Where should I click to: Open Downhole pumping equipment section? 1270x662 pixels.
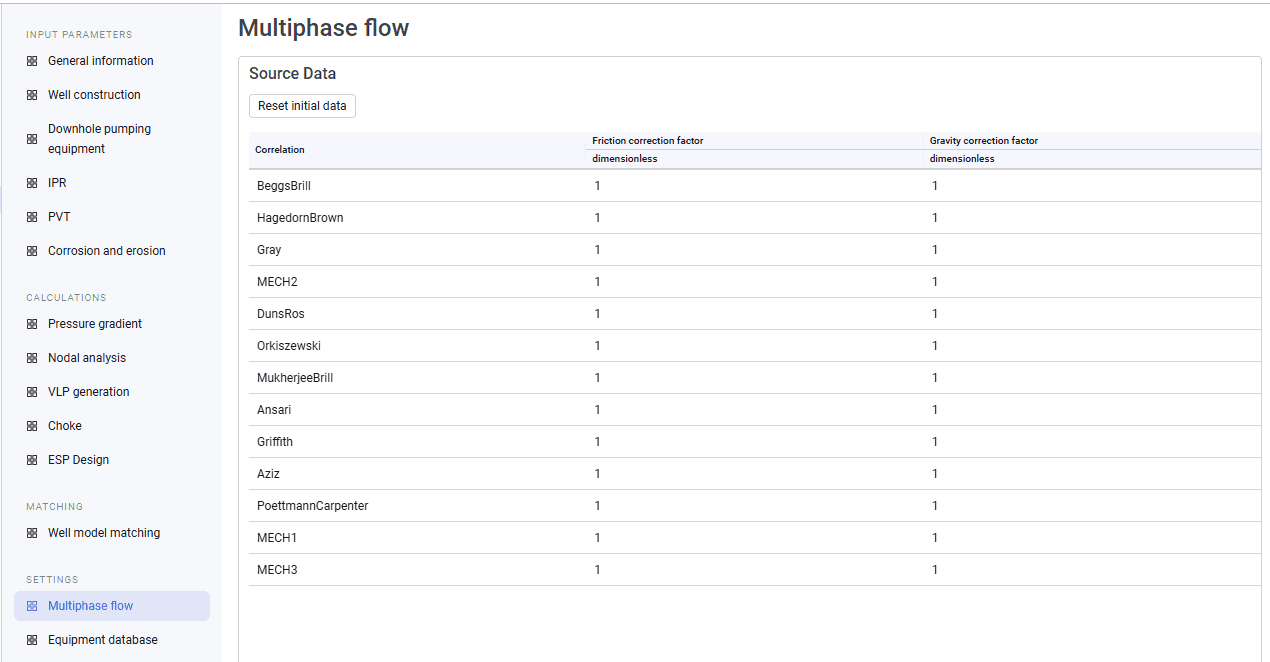tap(112, 139)
